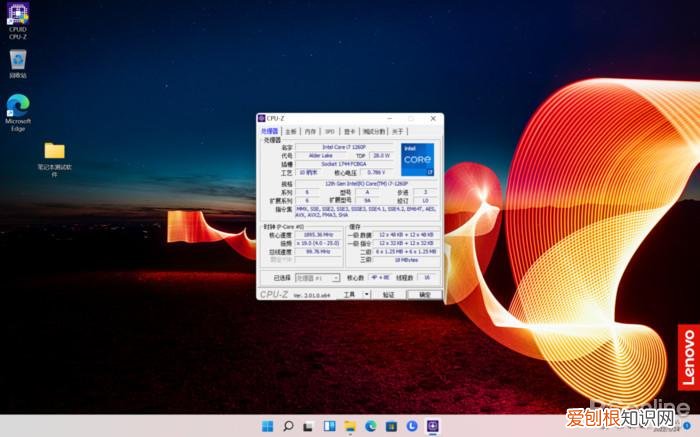Image resolution: width=700 pixels, height=437 pixels.
Task: Click the TDP 28.0 W value
Action: (x=382, y=155)
